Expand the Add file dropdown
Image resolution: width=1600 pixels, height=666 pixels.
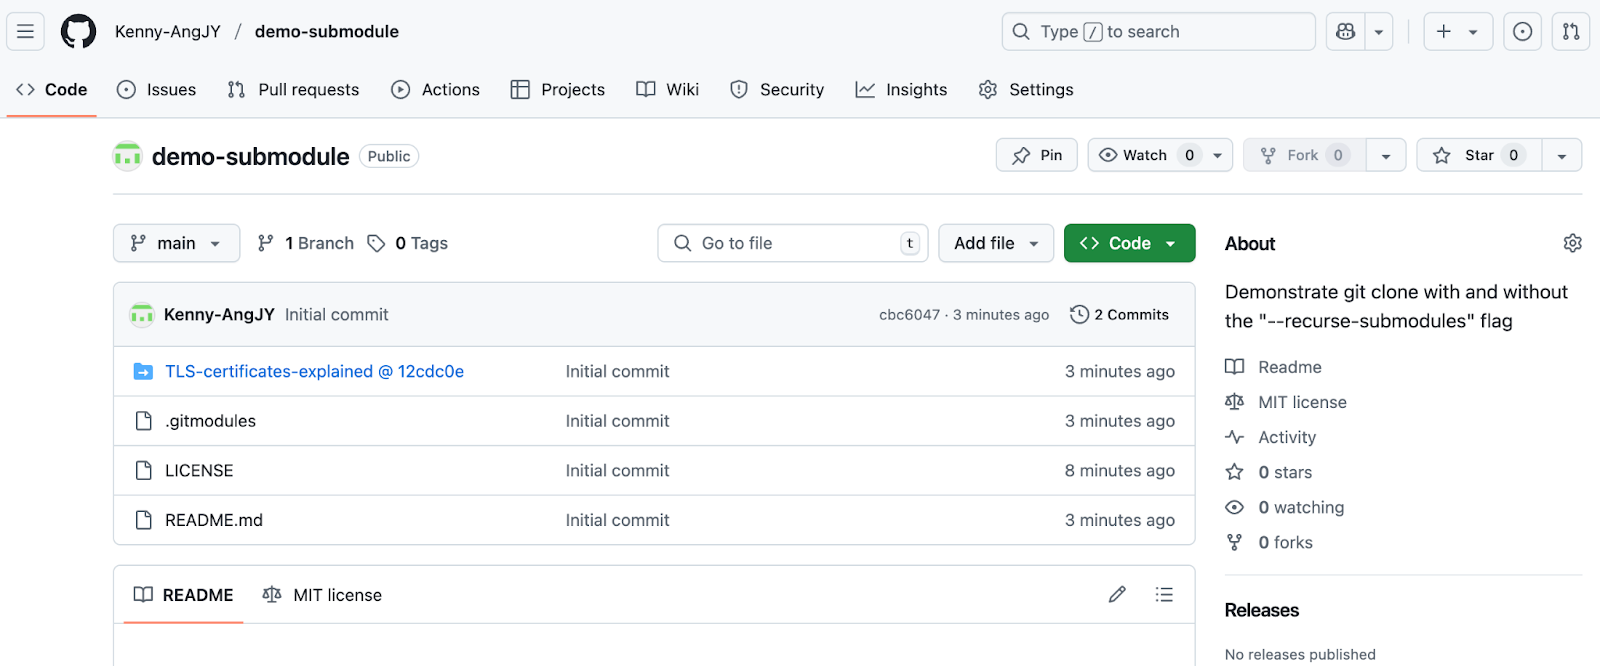[996, 243]
